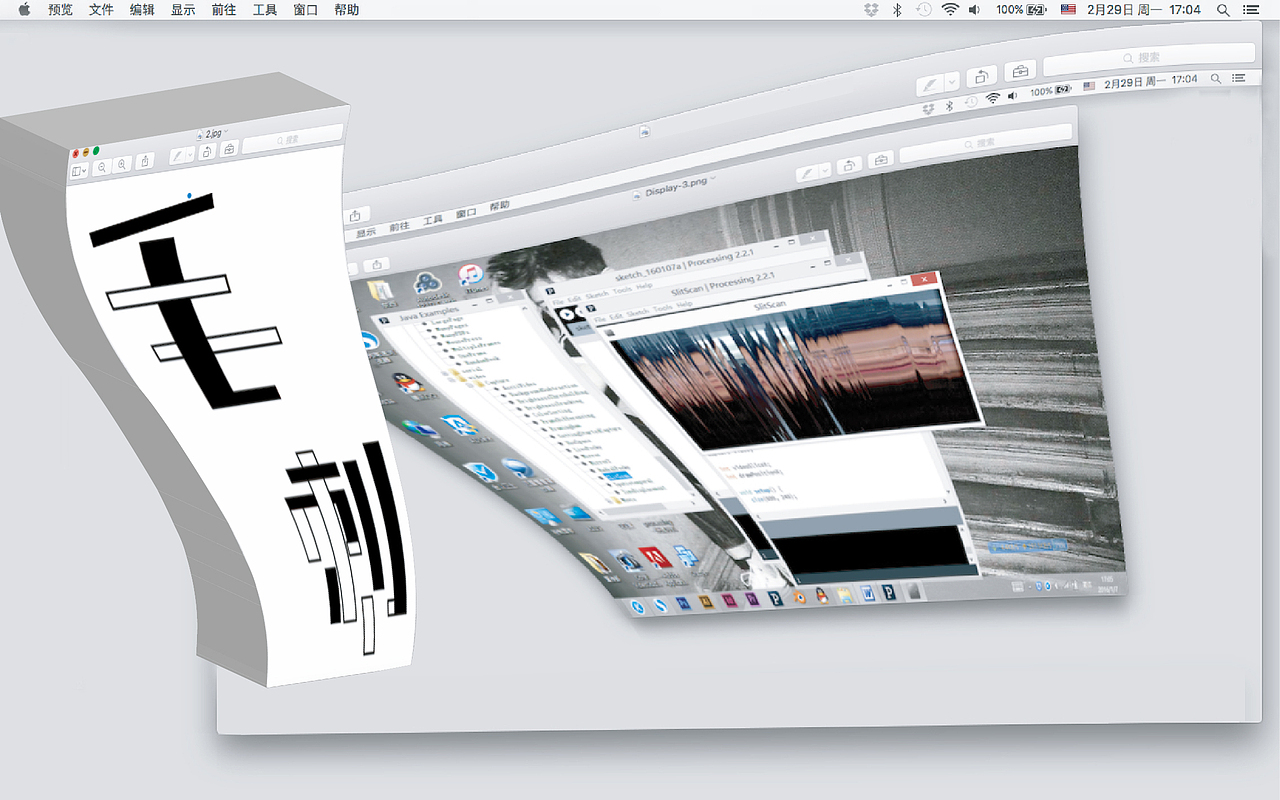Screen dimensions: 1280x800
Task: Click Rotate icon in Display-3.png window
Action: [849, 165]
